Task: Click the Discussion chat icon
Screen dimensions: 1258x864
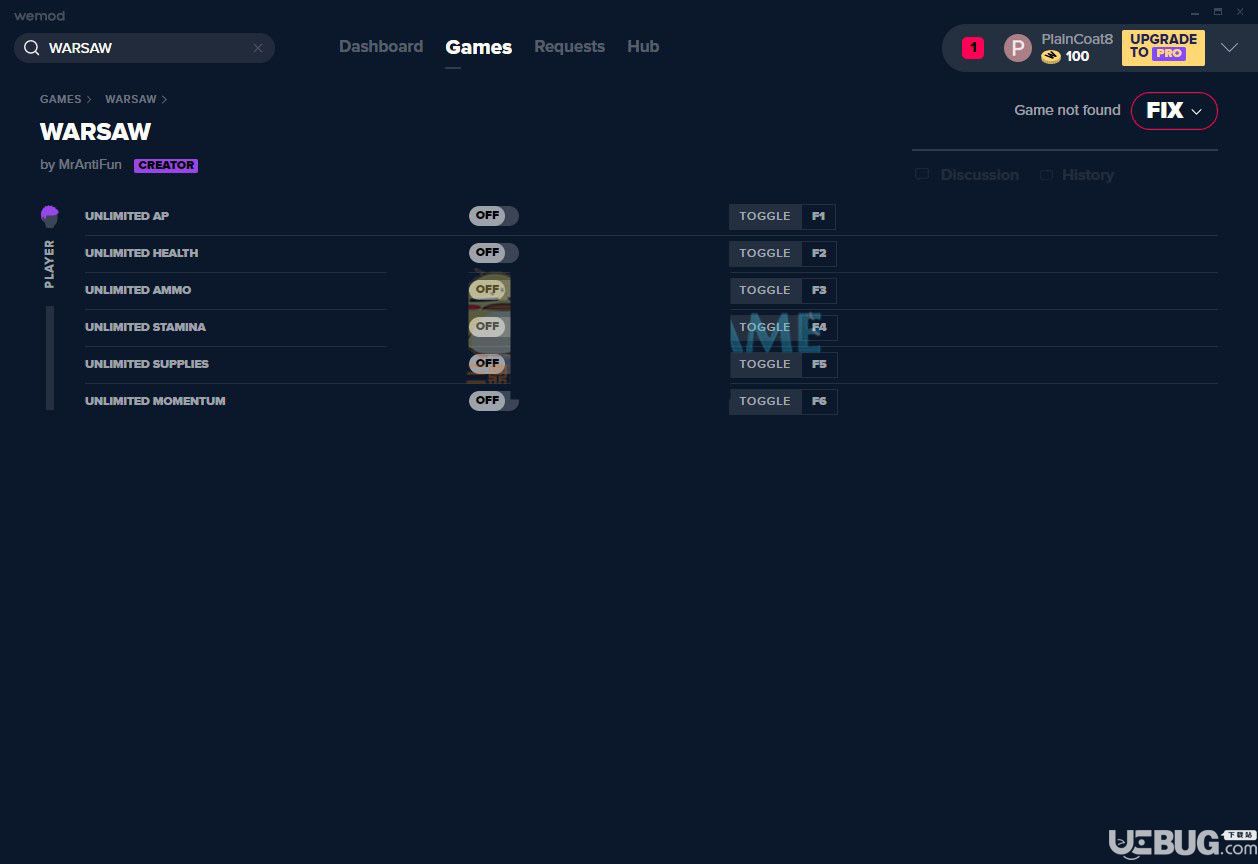Action: 922,175
